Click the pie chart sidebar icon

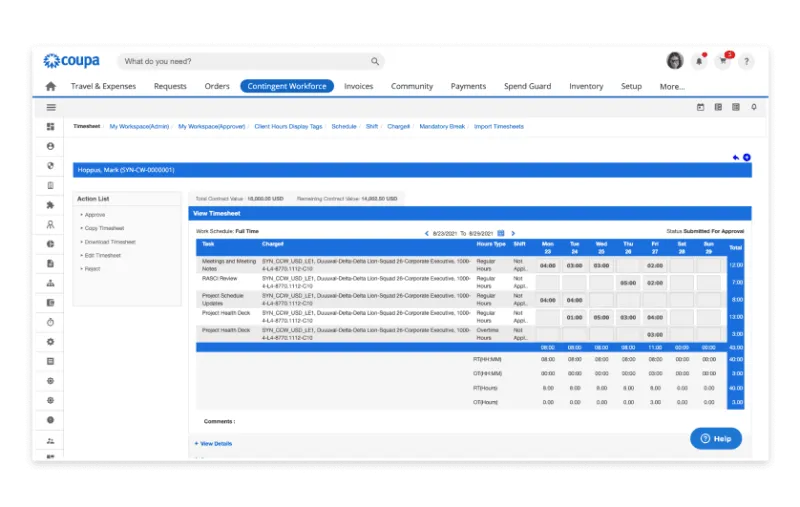point(51,244)
